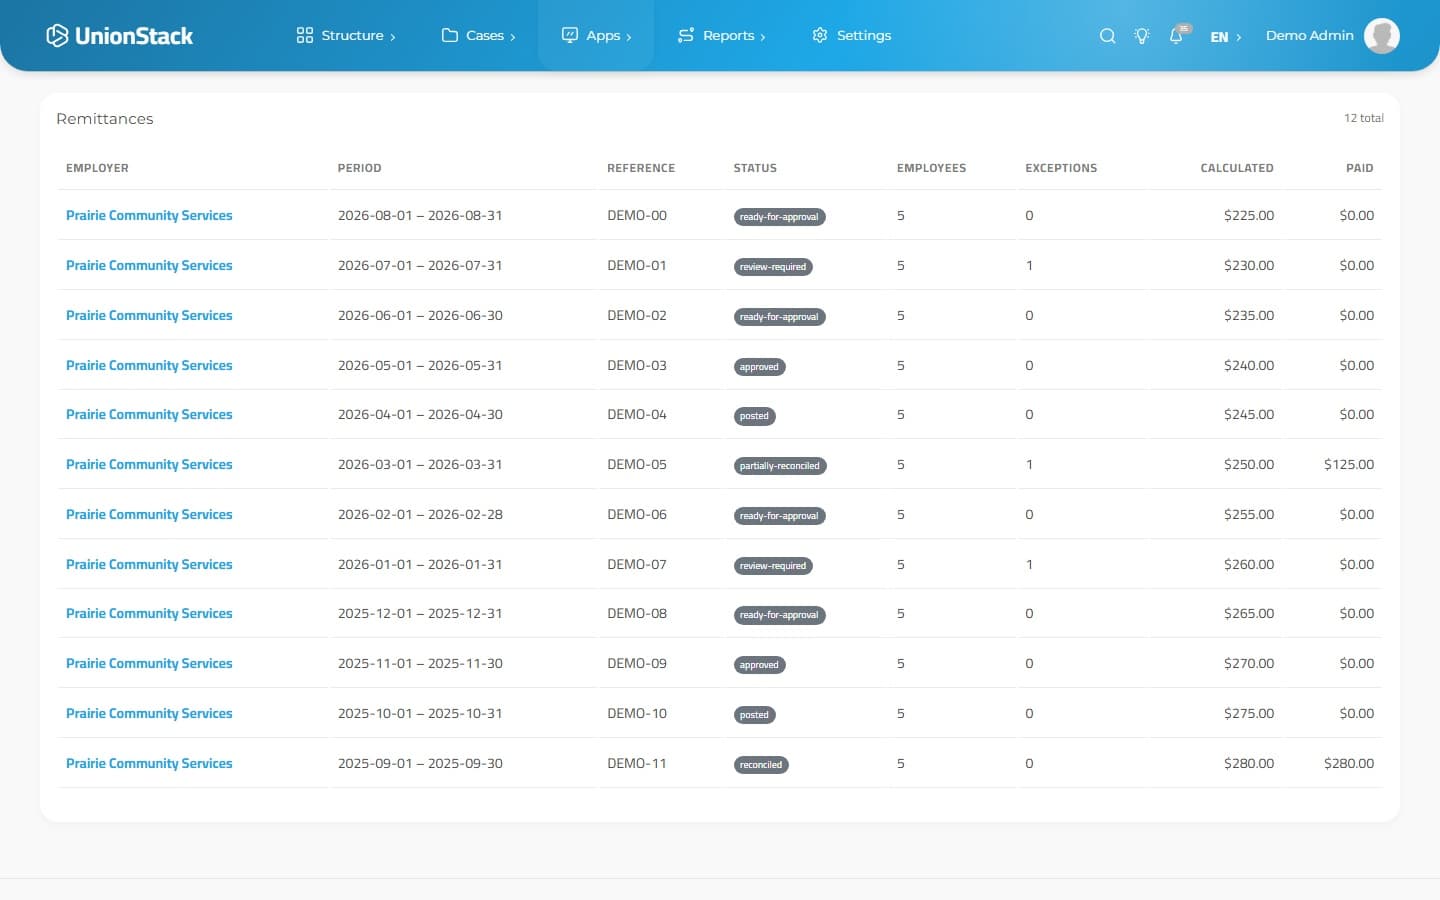Click the review-required badge on DEMO-01

click(x=773, y=267)
